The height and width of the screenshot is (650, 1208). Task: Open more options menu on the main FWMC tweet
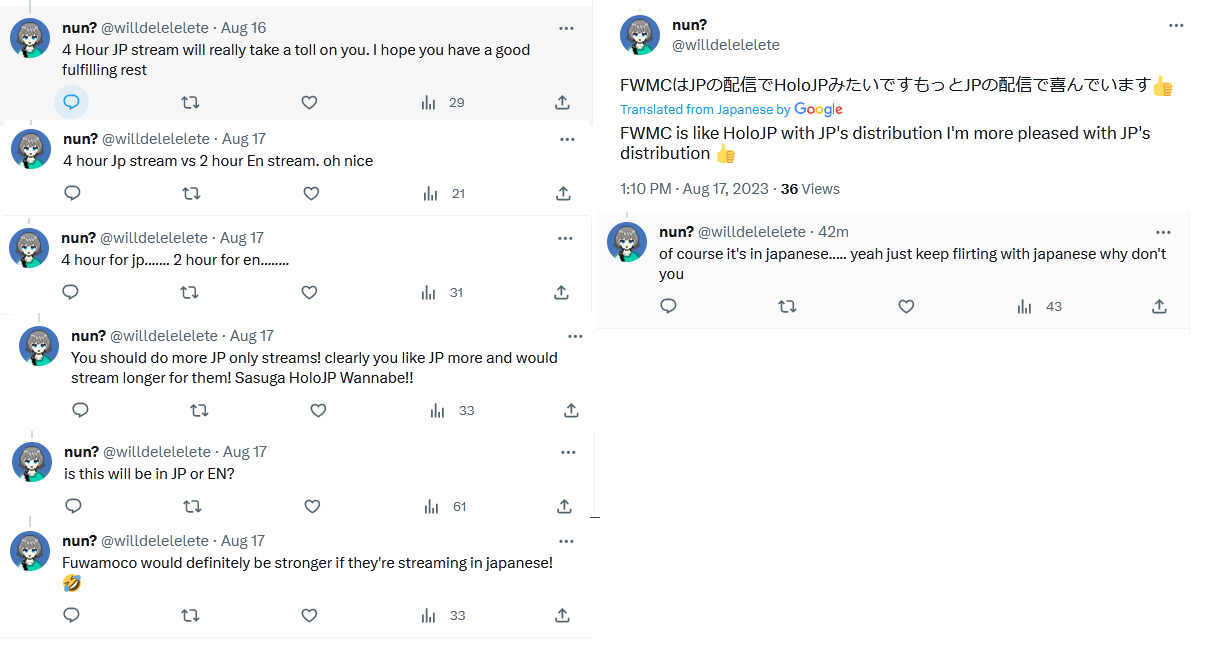tap(1176, 25)
